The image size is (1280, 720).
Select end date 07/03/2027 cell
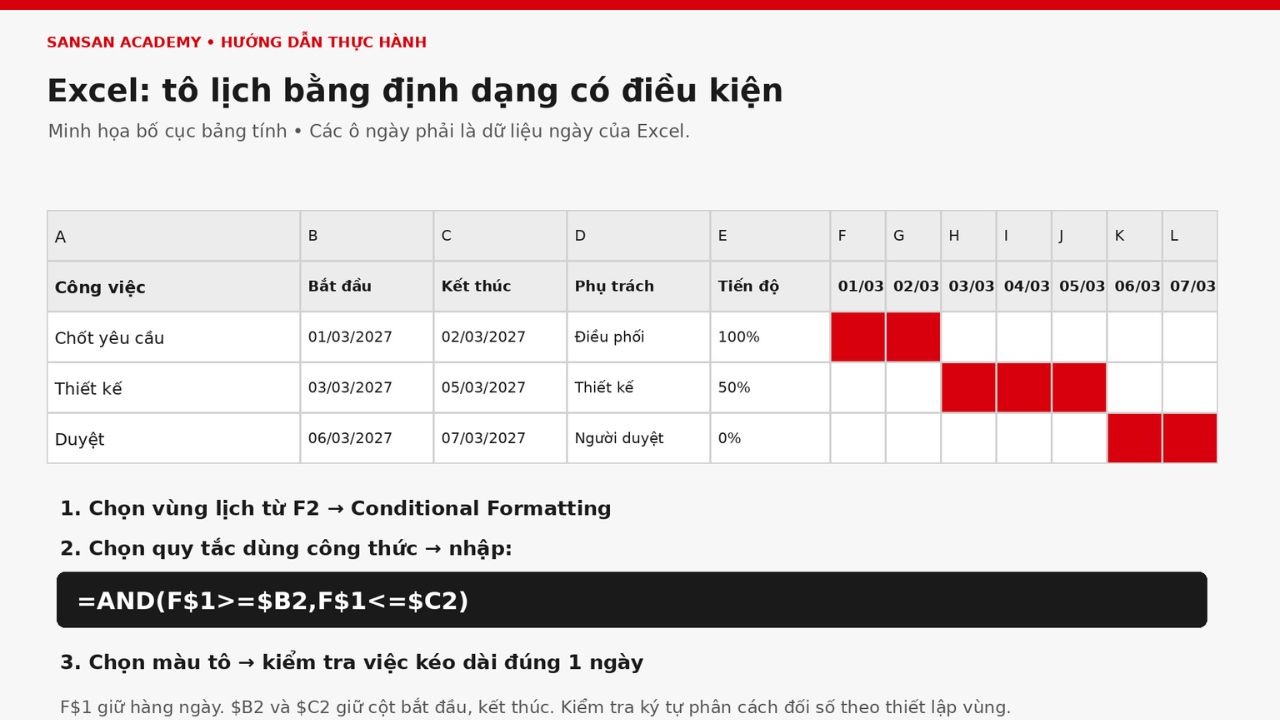[500, 438]
